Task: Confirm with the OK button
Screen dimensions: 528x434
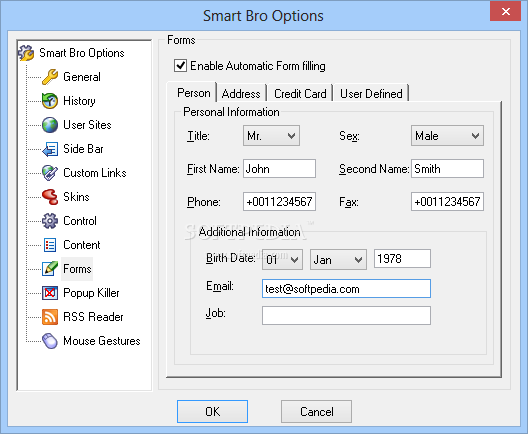Action: click(212, 411)
